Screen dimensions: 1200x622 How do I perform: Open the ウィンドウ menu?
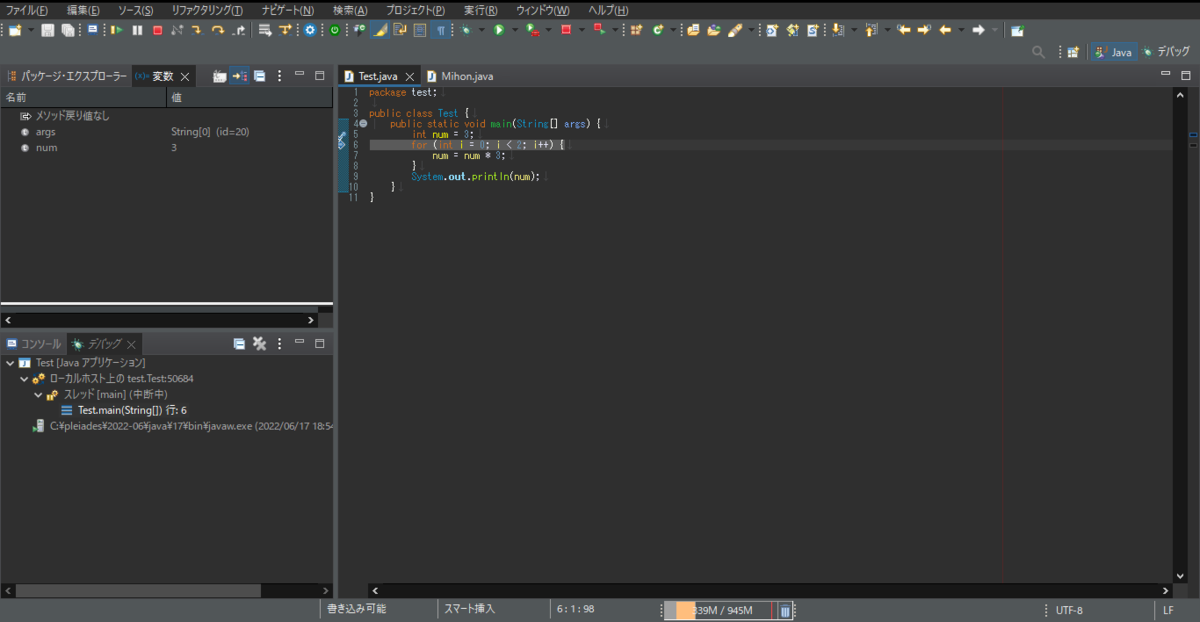point(543,10)
